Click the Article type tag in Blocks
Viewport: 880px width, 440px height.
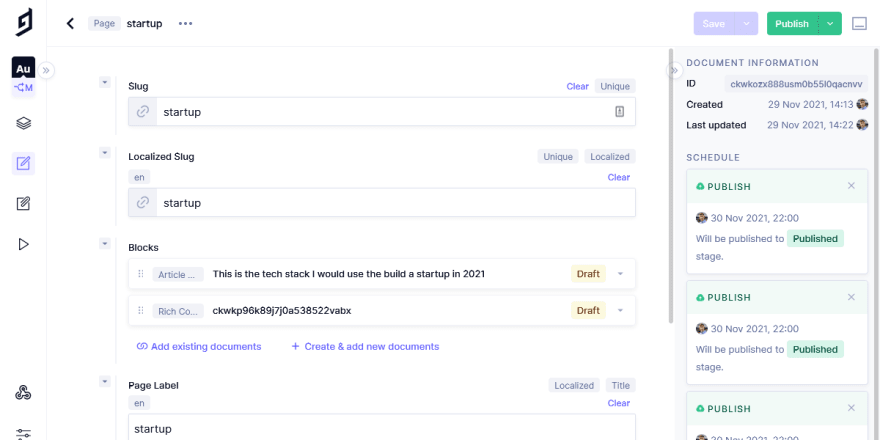(178, 274)
